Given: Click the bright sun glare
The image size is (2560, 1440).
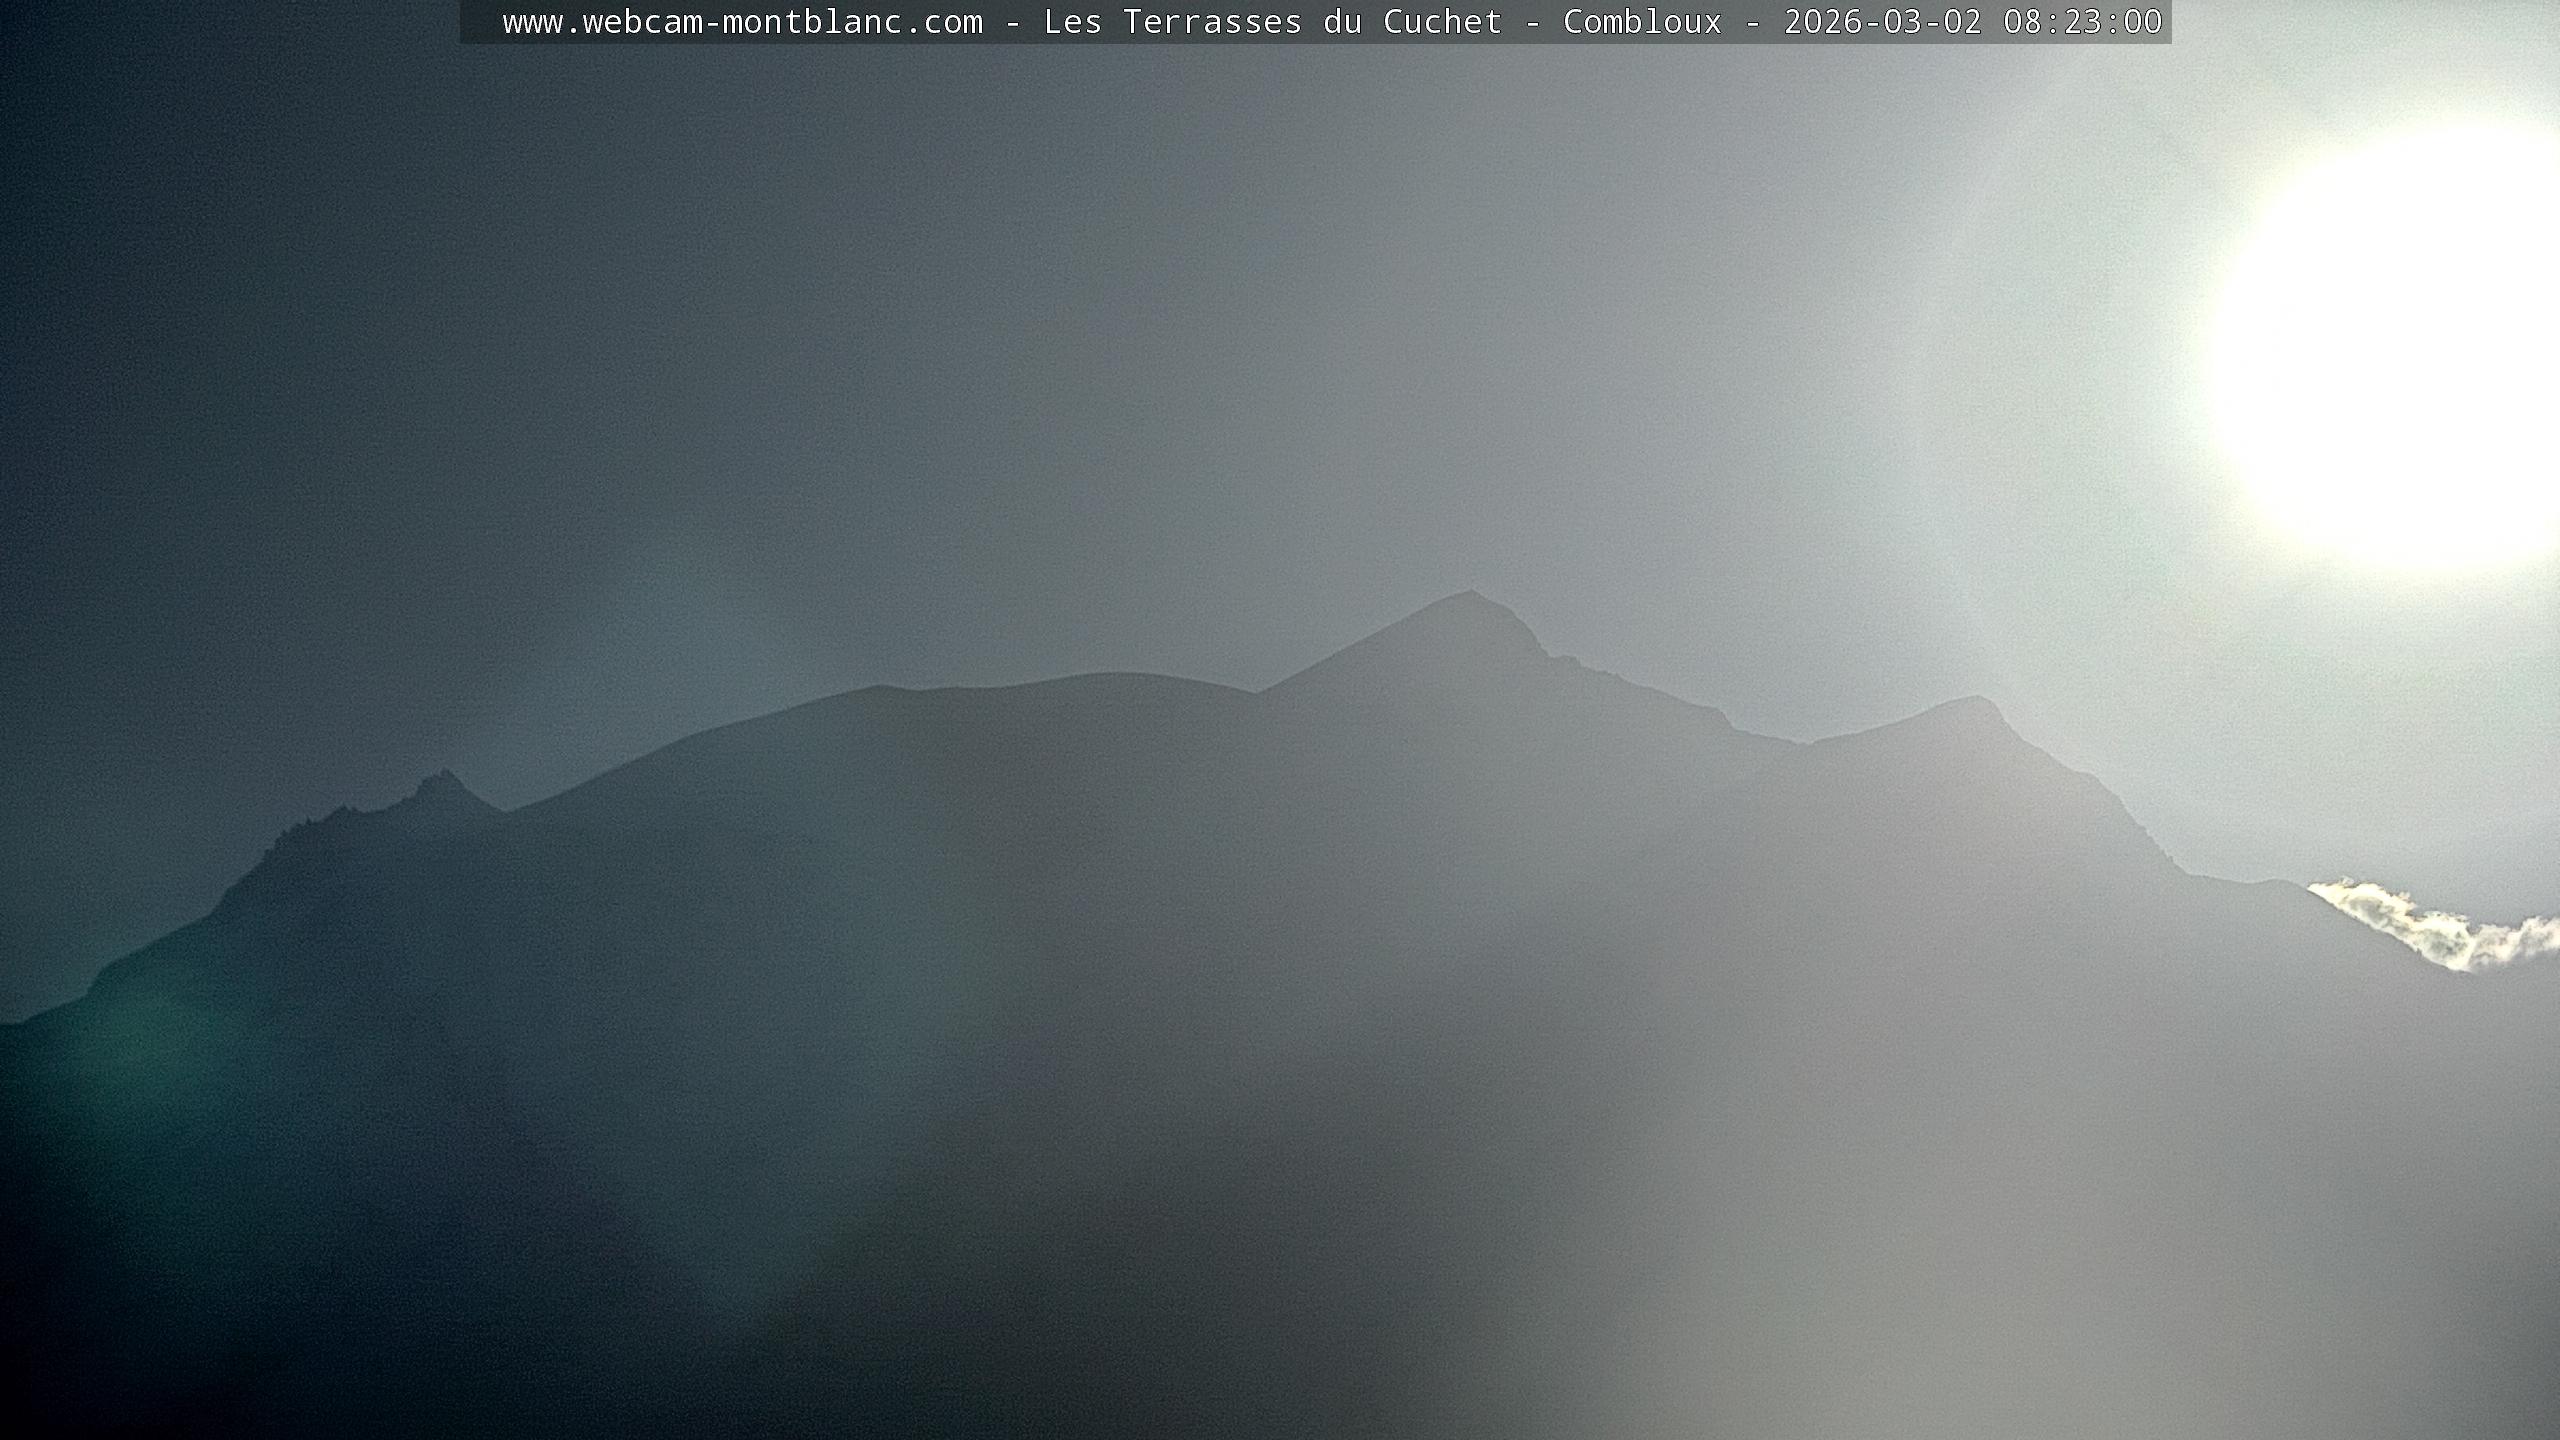Looking at the screenshot, I should click(x=2400, y=350).
